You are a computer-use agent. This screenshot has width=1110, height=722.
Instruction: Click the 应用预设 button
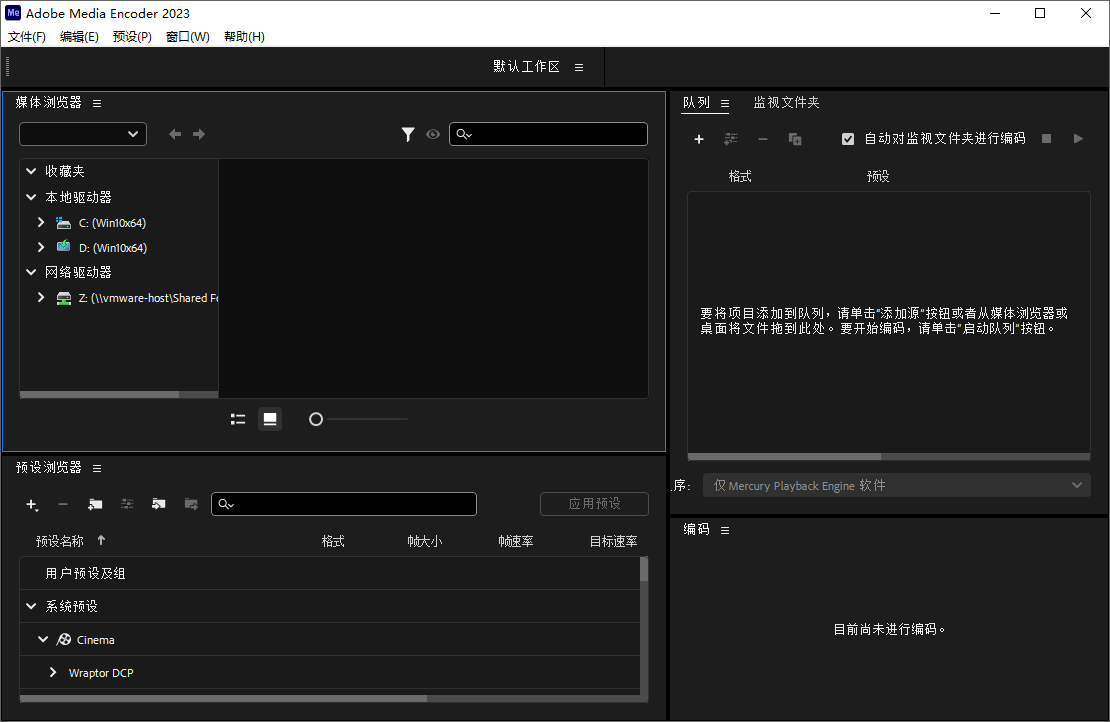pyautogui.click(x=594, y=504)
